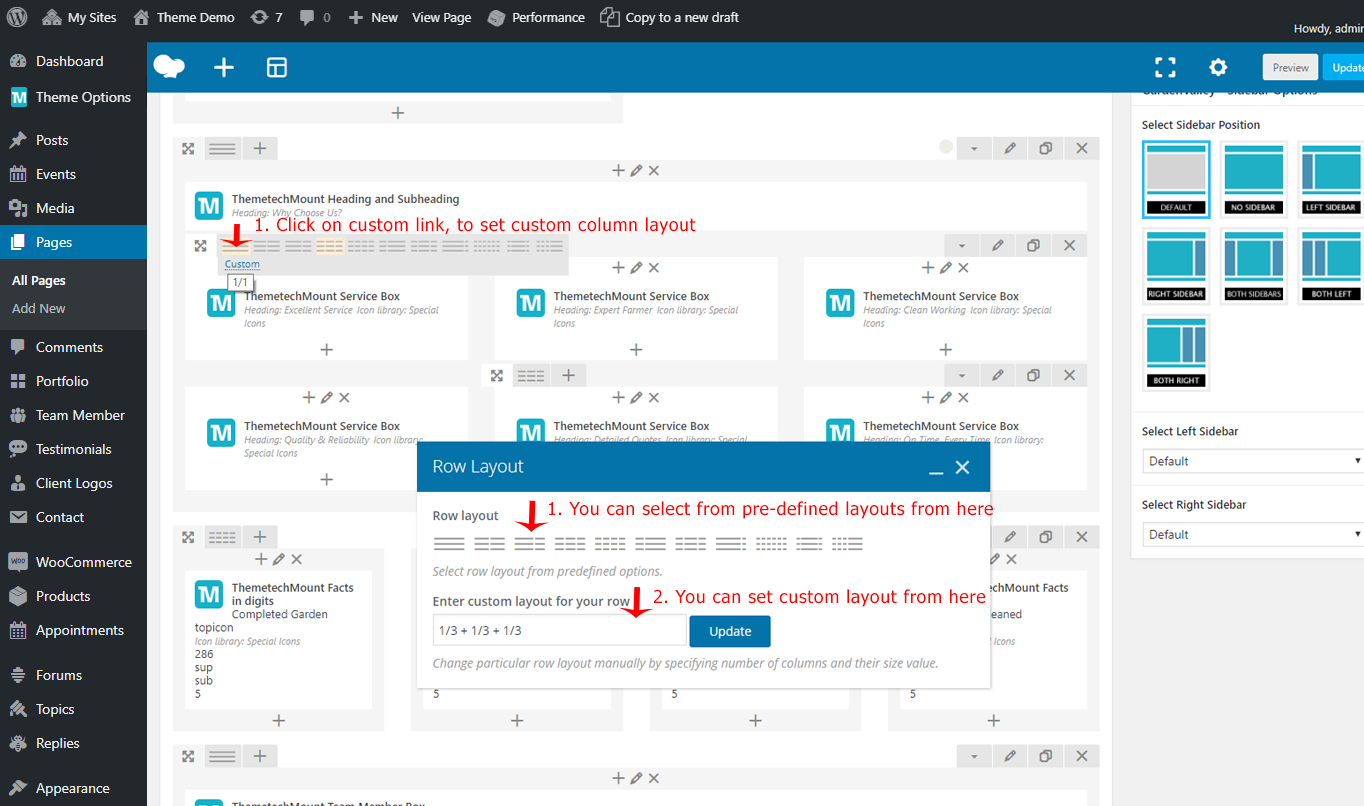Minimize the Row Layout panel

click(x=936, y=467)
